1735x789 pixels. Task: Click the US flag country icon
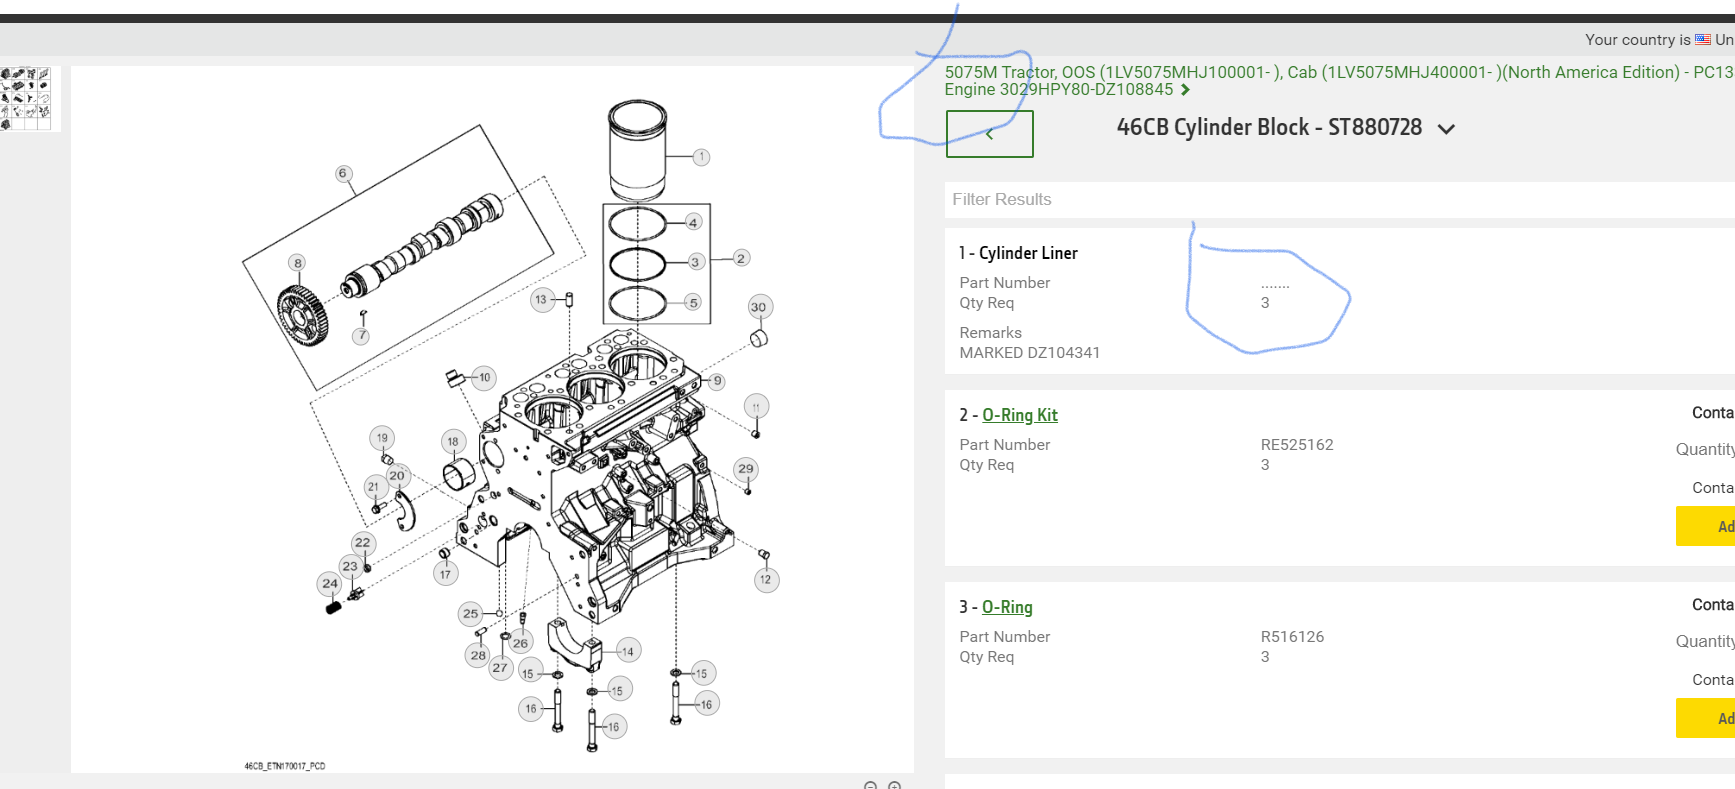(1703, 40)
